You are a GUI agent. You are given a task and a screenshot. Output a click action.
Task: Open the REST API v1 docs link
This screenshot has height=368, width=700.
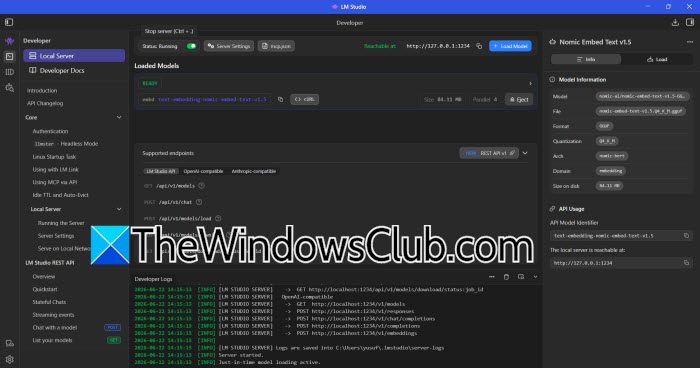point(489,153)
